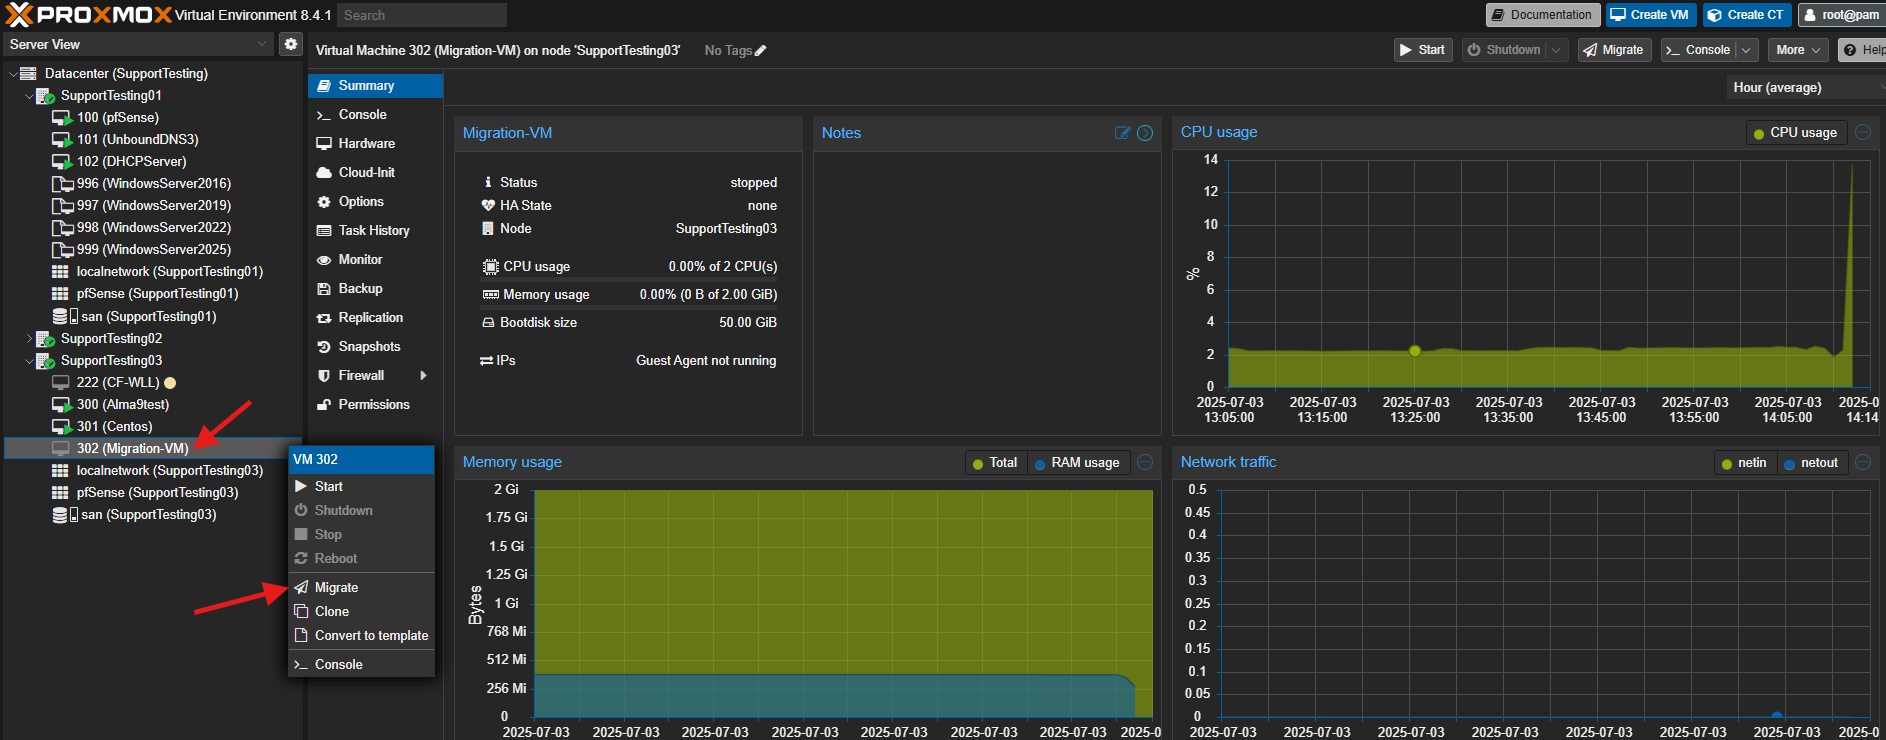Click the CPU chart data point marker
Screen dimensions: 1886x740
1415,351
